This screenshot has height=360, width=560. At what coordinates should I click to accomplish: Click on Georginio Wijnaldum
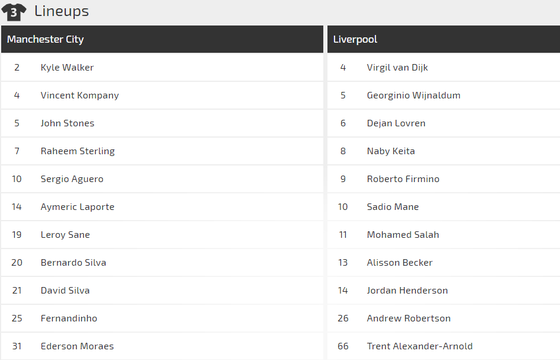(414, 95)
